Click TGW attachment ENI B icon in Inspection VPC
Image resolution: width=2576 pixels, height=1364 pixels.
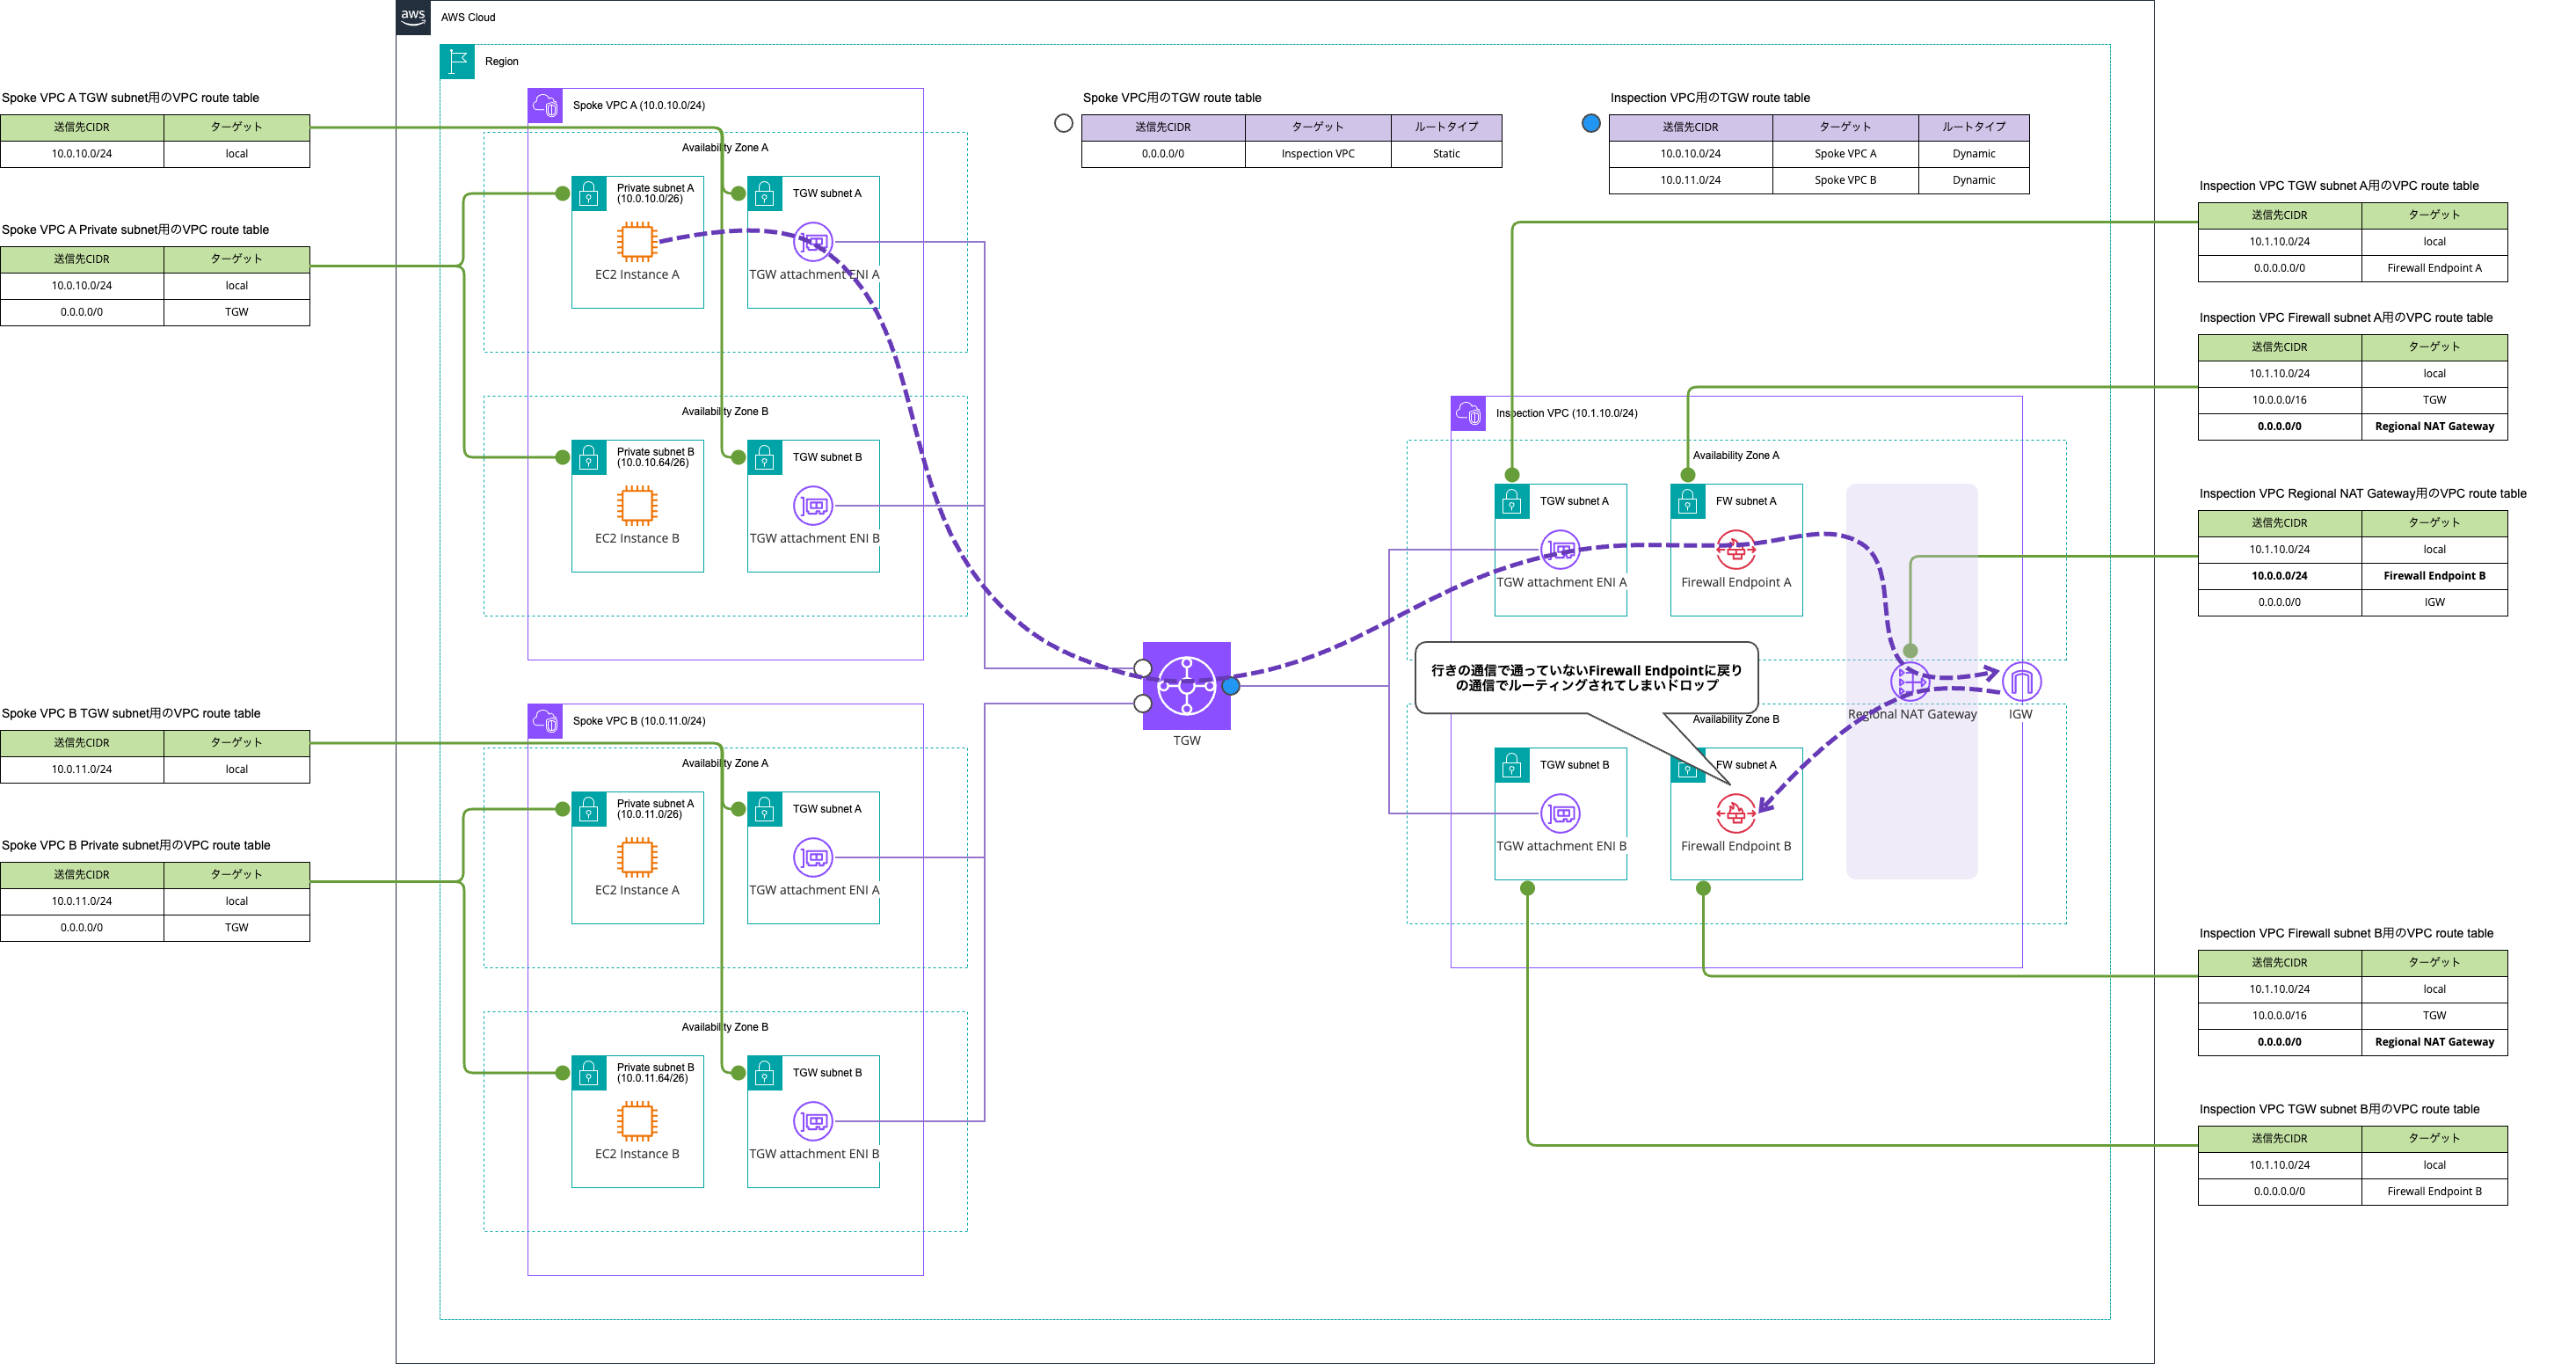1560,814
